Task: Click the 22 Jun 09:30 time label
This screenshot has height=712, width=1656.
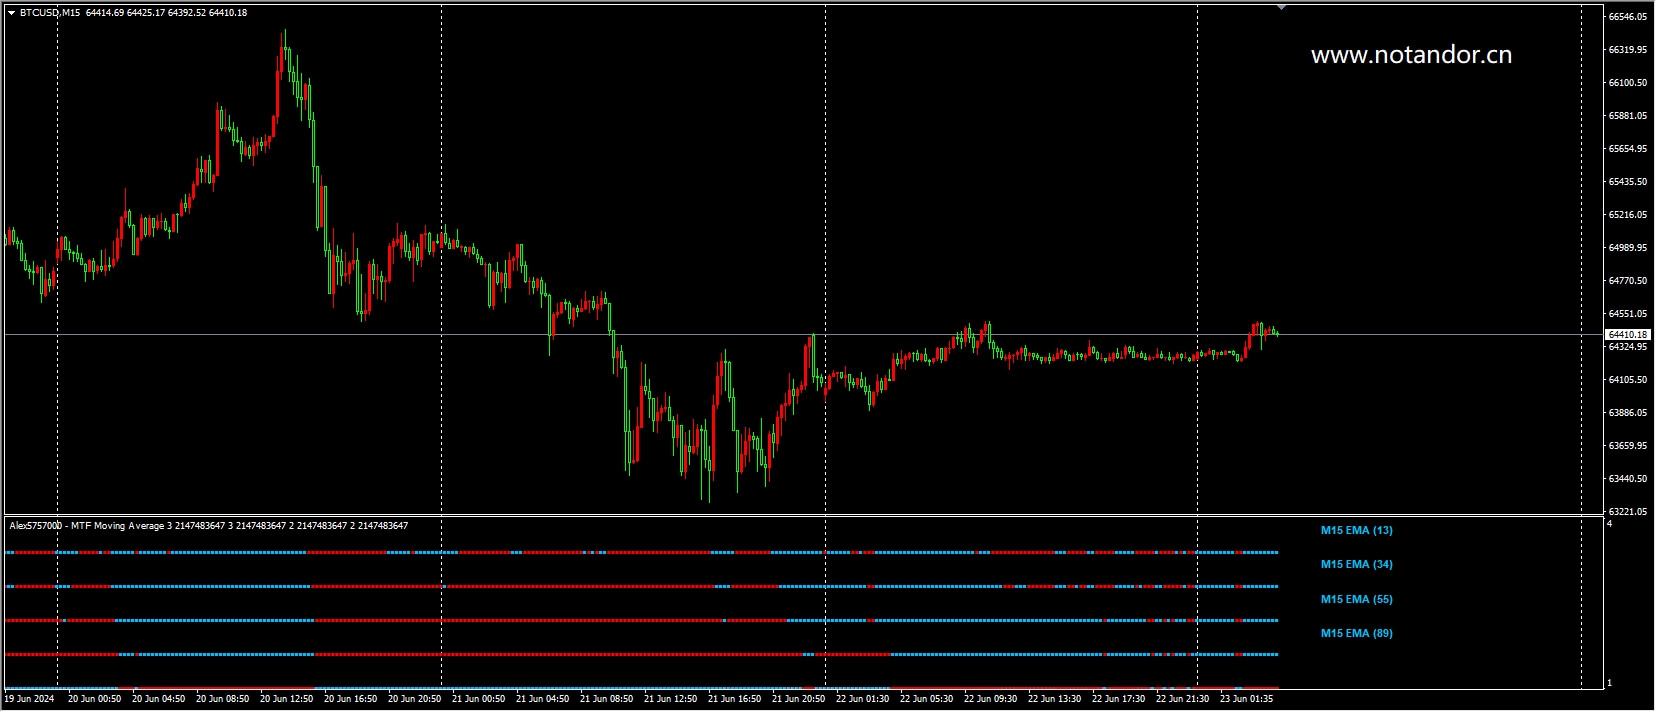Action: 990,699
